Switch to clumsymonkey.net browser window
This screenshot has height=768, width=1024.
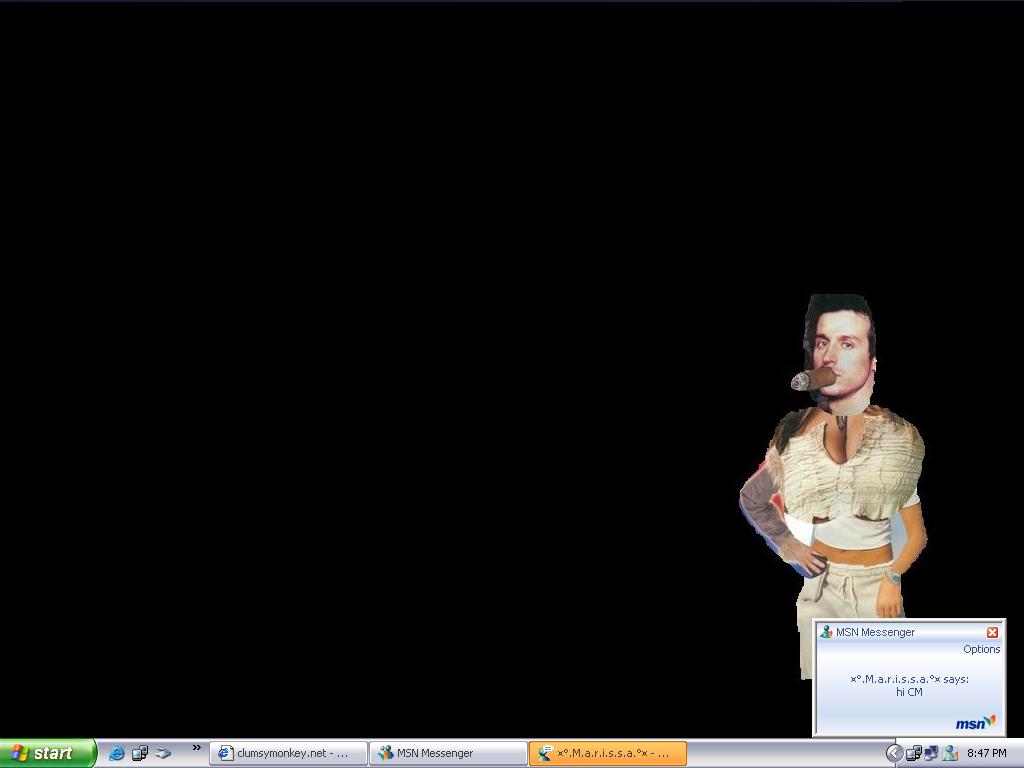click(x=288, y=753)
